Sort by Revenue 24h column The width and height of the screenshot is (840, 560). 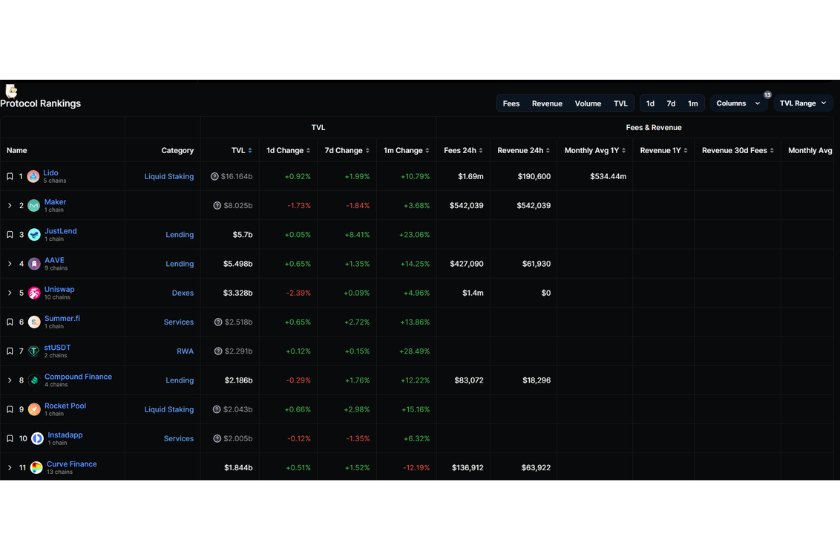(x=548, y=151)
